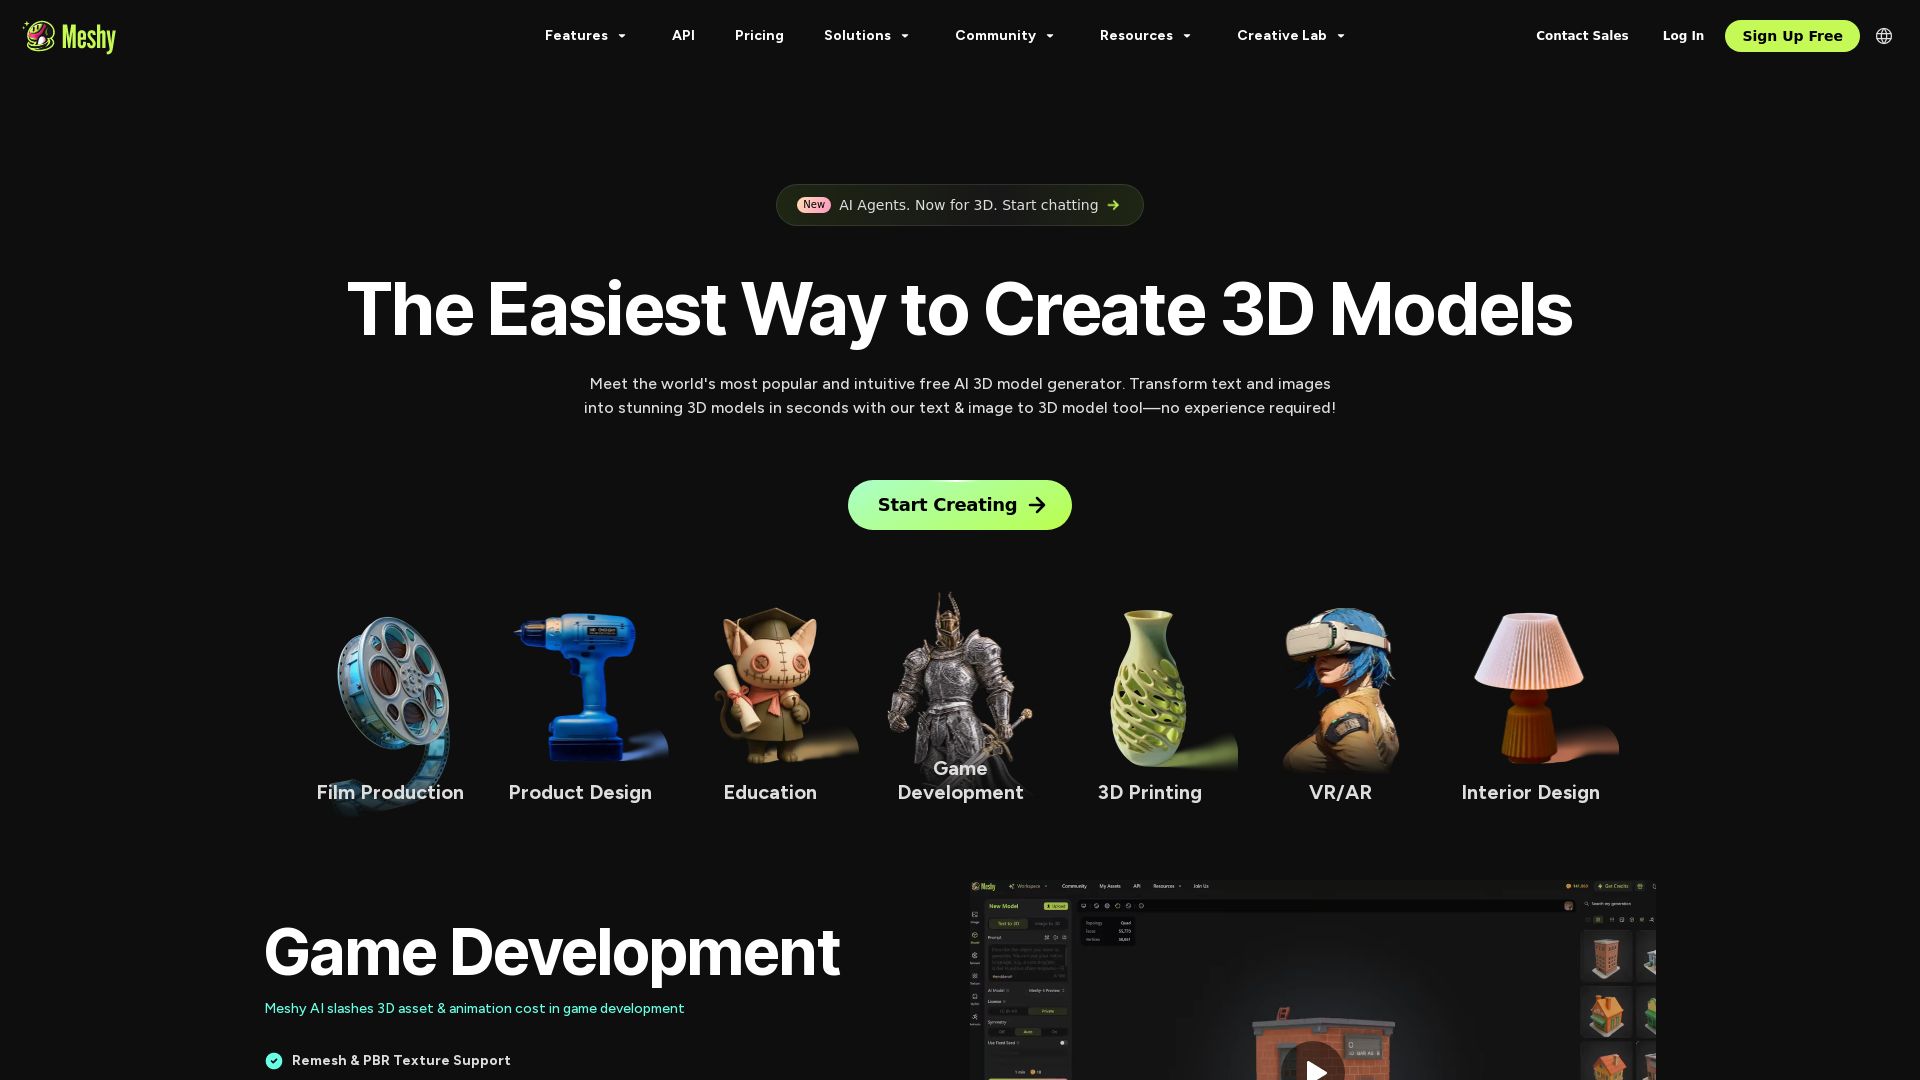The width and height of the screenshot is (1920, 1080).
Task: Expand the Features dropdown
Action: click(586, 36)
